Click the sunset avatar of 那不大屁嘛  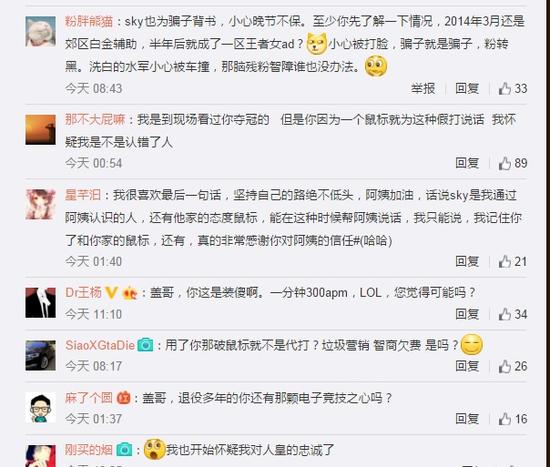(40, 130)
